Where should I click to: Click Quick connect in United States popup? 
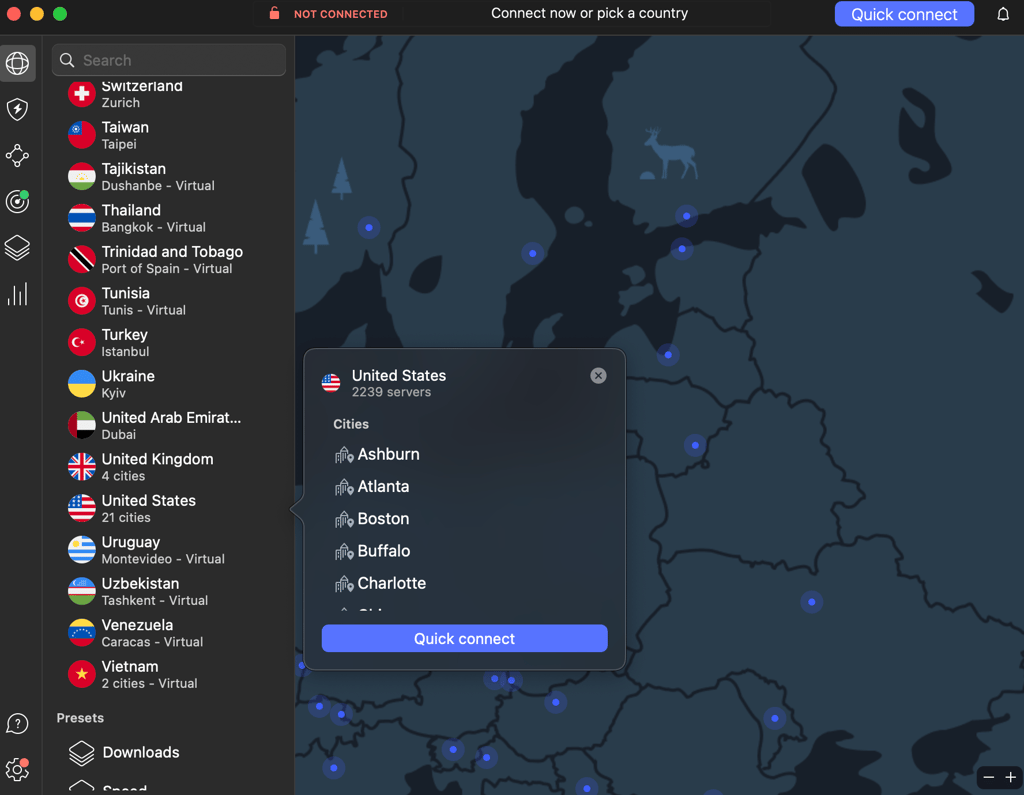click(464, 638)
